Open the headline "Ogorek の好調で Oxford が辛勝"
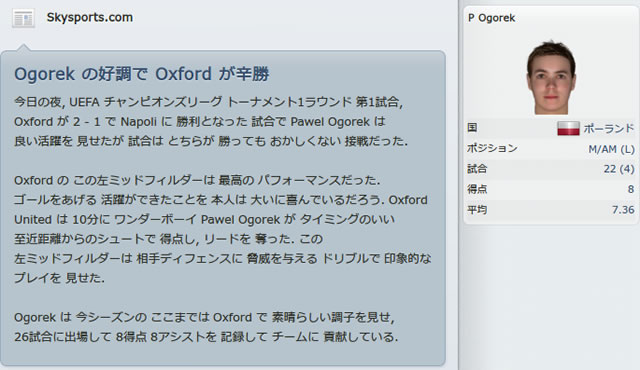Viewport: 640px width, 370px height. (142, 74)
